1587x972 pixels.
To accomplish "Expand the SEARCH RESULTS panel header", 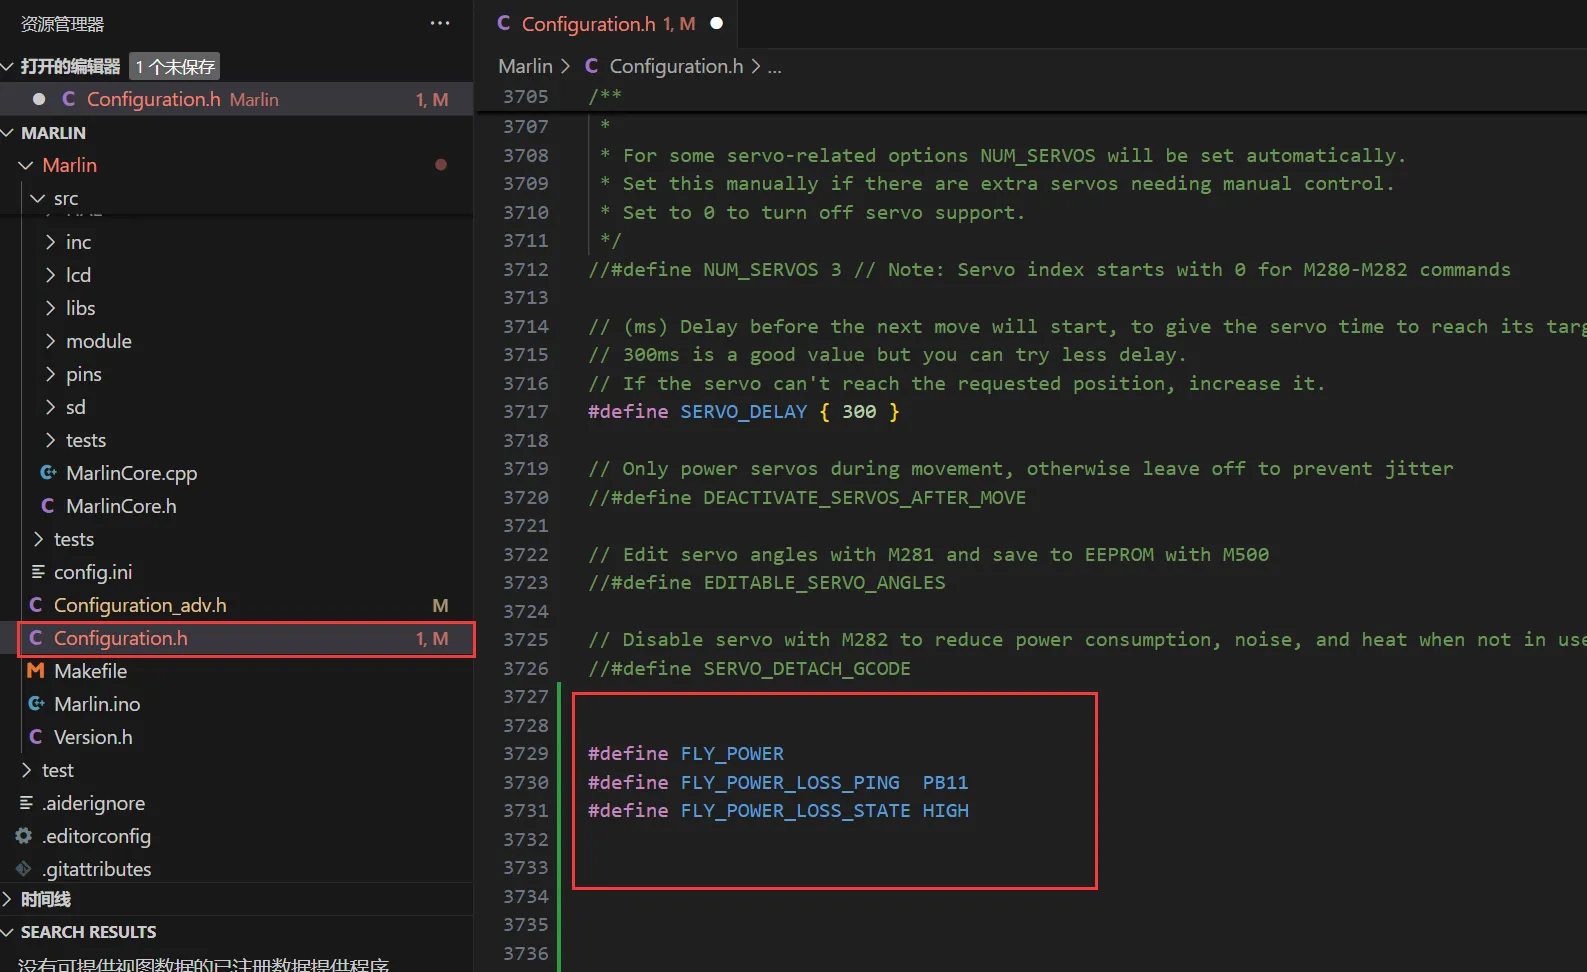I will (88, 932).
